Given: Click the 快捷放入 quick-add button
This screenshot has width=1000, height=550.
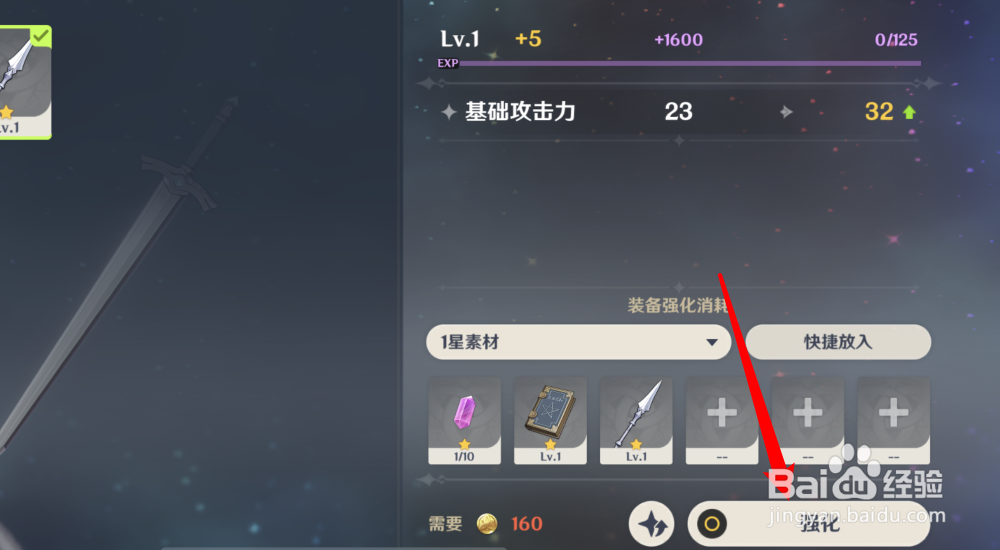Looking at the screenshot, I should pyautogui.click(x=838, y=342).
